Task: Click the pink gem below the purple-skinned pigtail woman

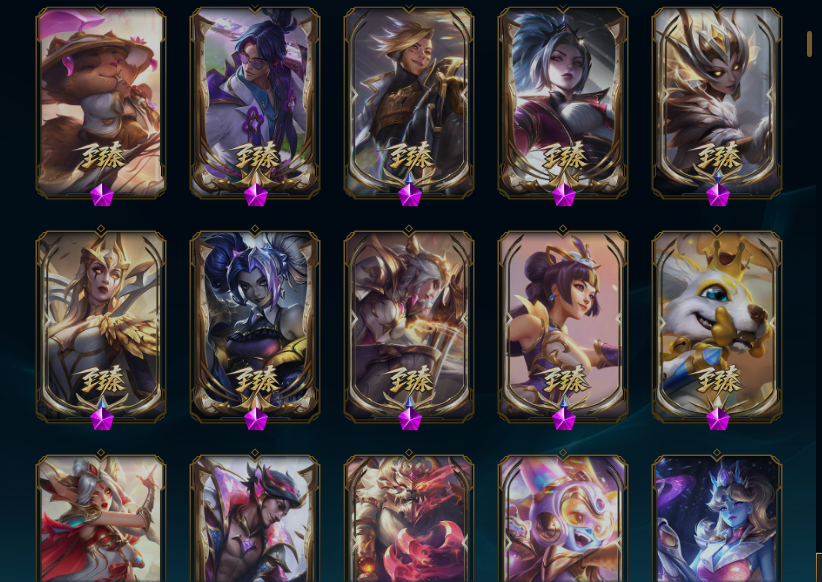Action: [x=256, y=419]
